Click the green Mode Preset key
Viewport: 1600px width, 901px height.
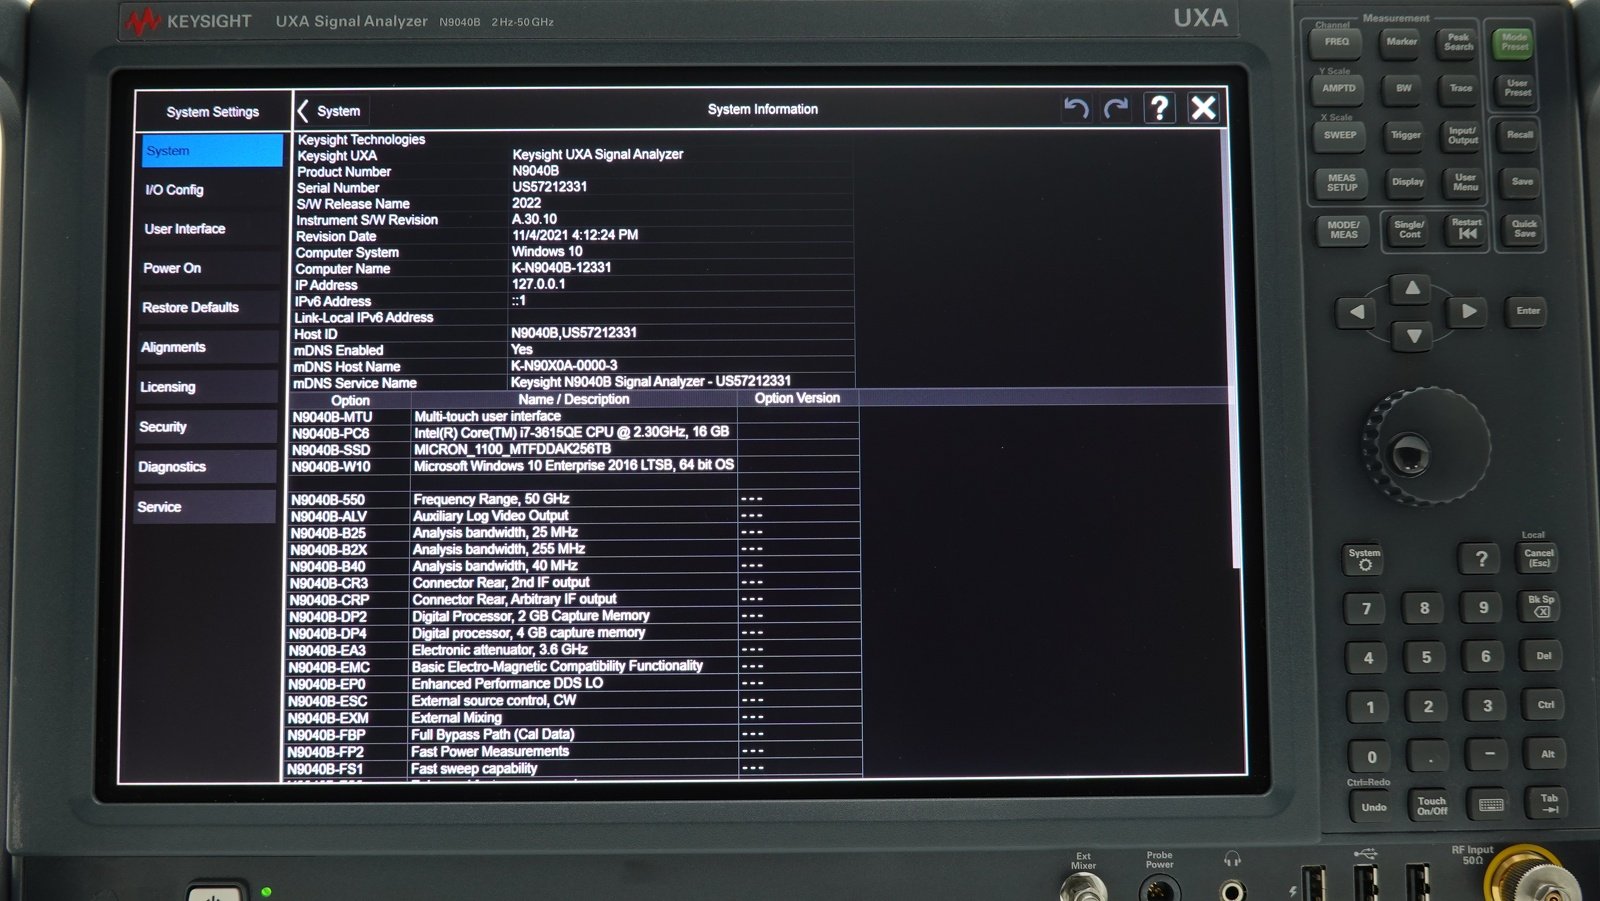pyautogui.click(x=1514, y=42)
